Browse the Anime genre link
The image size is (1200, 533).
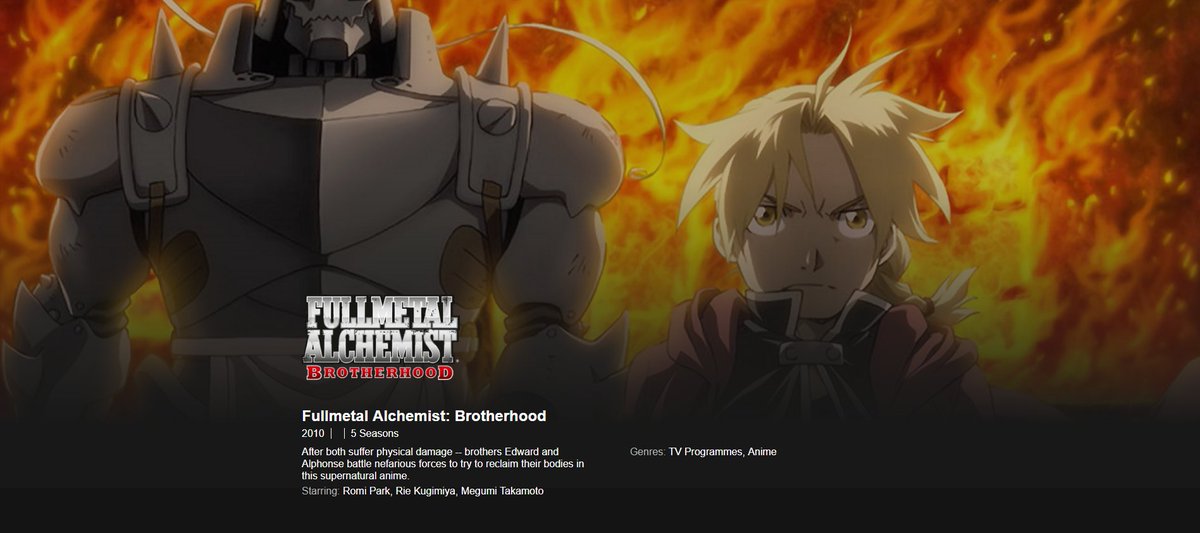(x=763, y=452)
